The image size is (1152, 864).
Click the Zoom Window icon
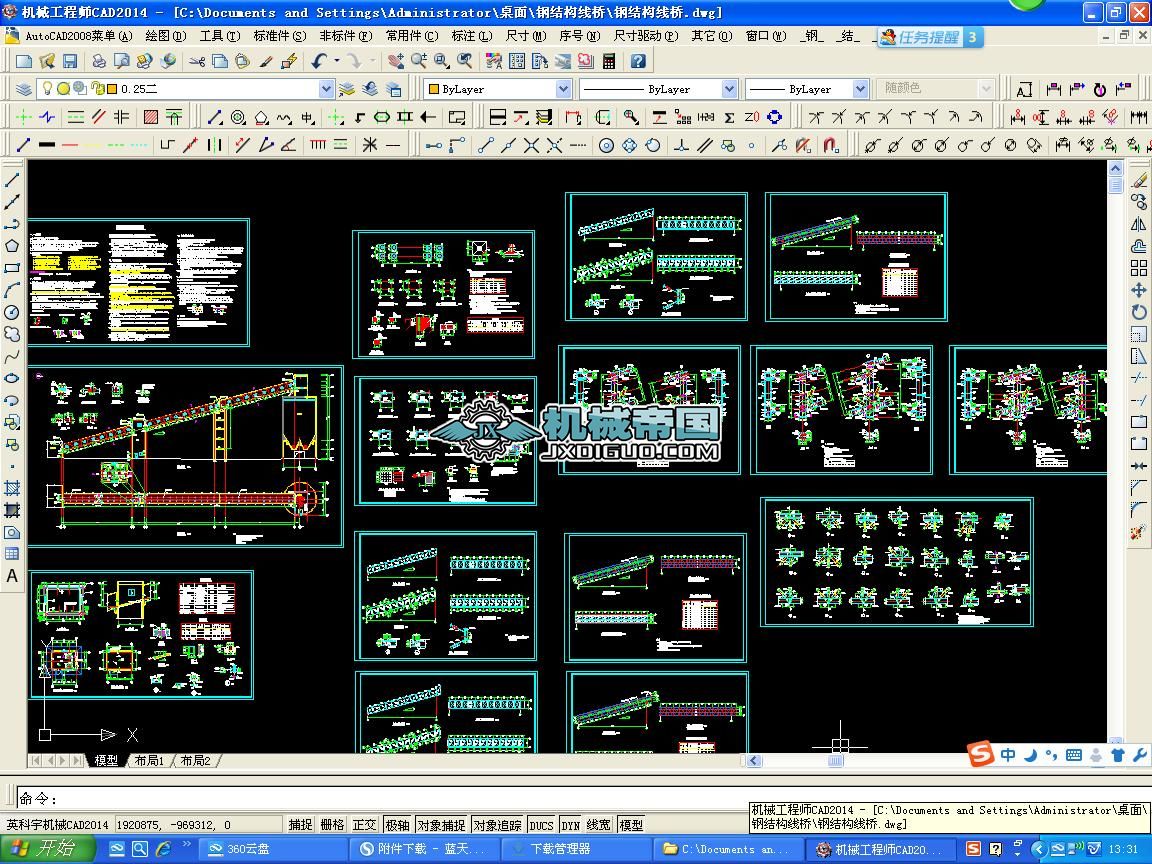coord(442,61)
